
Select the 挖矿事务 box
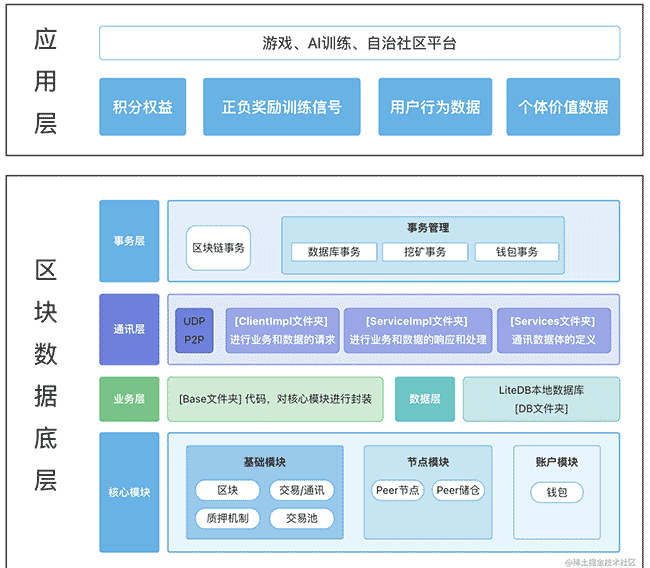(x=425, y=252)
